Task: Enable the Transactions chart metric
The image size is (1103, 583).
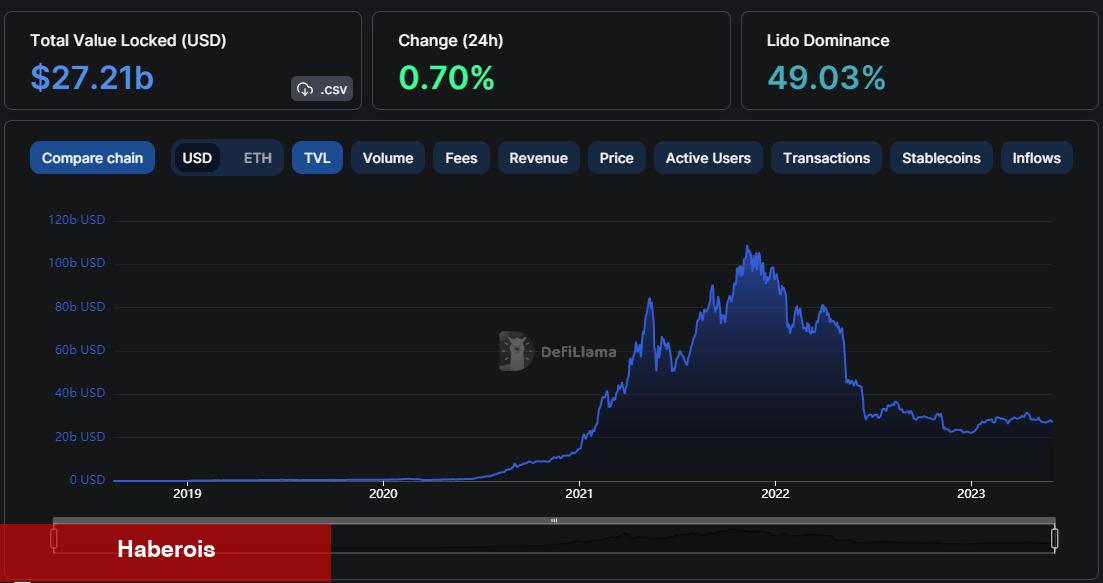Action: [827, 158]
